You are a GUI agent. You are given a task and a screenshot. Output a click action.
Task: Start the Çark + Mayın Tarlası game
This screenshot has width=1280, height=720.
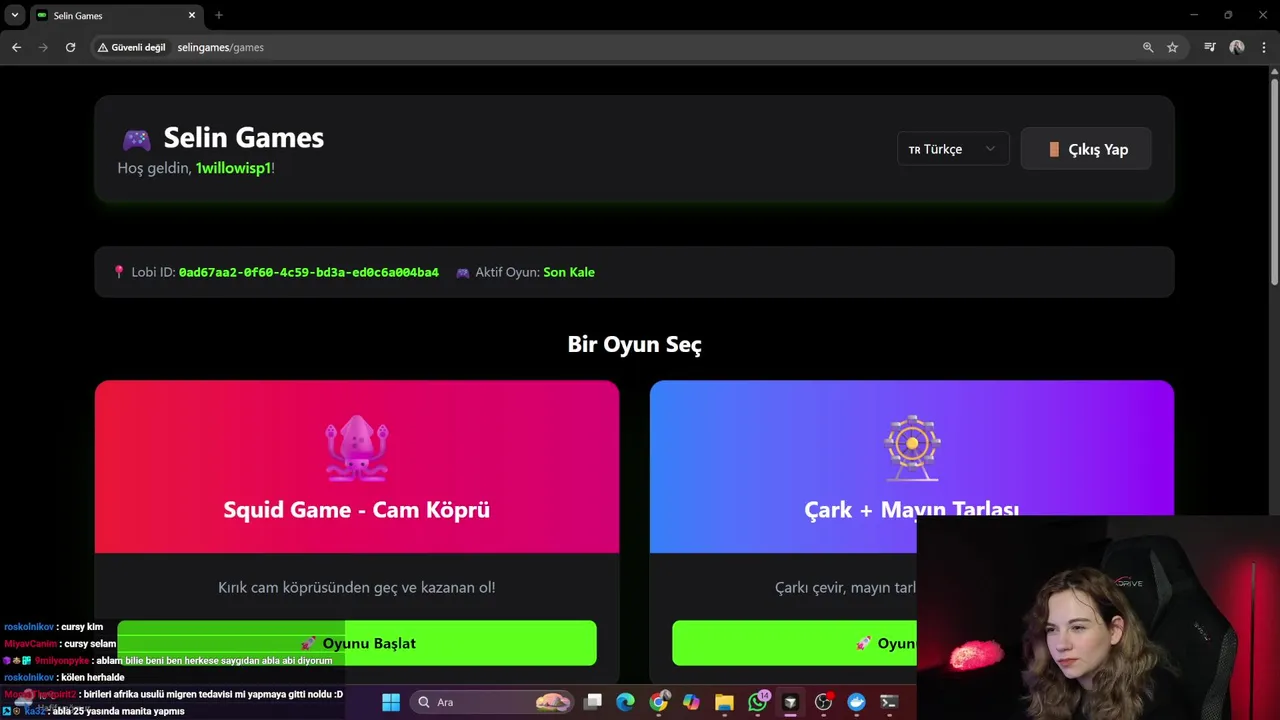pos(794,643)
